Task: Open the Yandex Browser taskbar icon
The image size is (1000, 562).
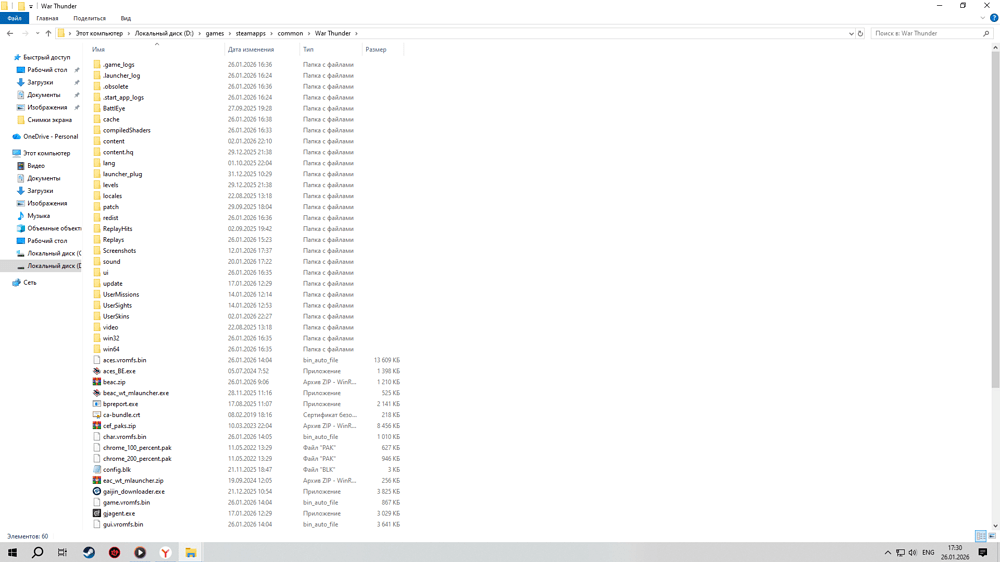Action: tap(165, 553)
